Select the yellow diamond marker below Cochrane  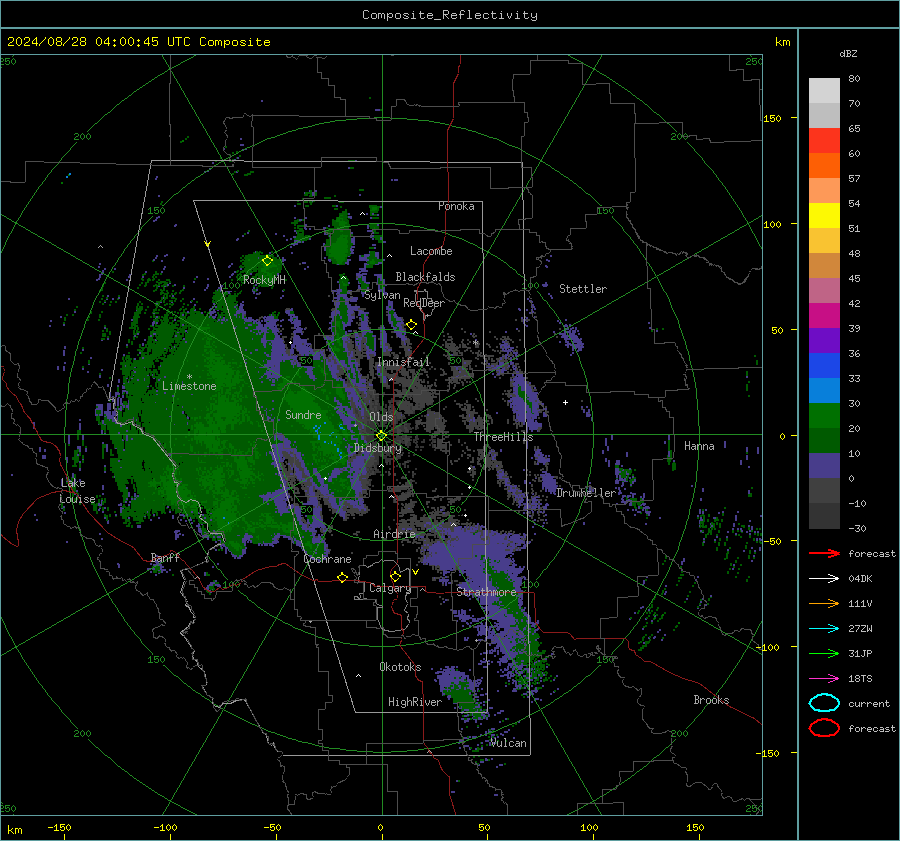coord(342,577)
